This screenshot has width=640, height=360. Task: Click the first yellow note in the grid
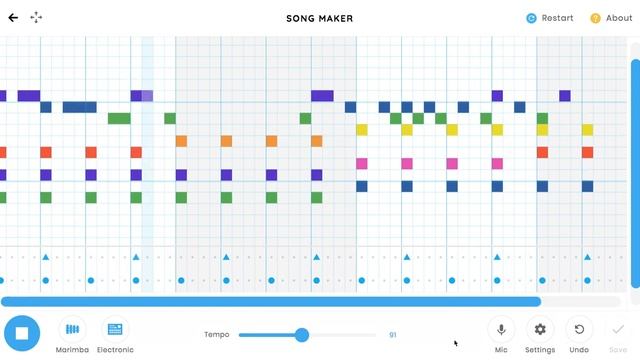click(x=362, y=130)
